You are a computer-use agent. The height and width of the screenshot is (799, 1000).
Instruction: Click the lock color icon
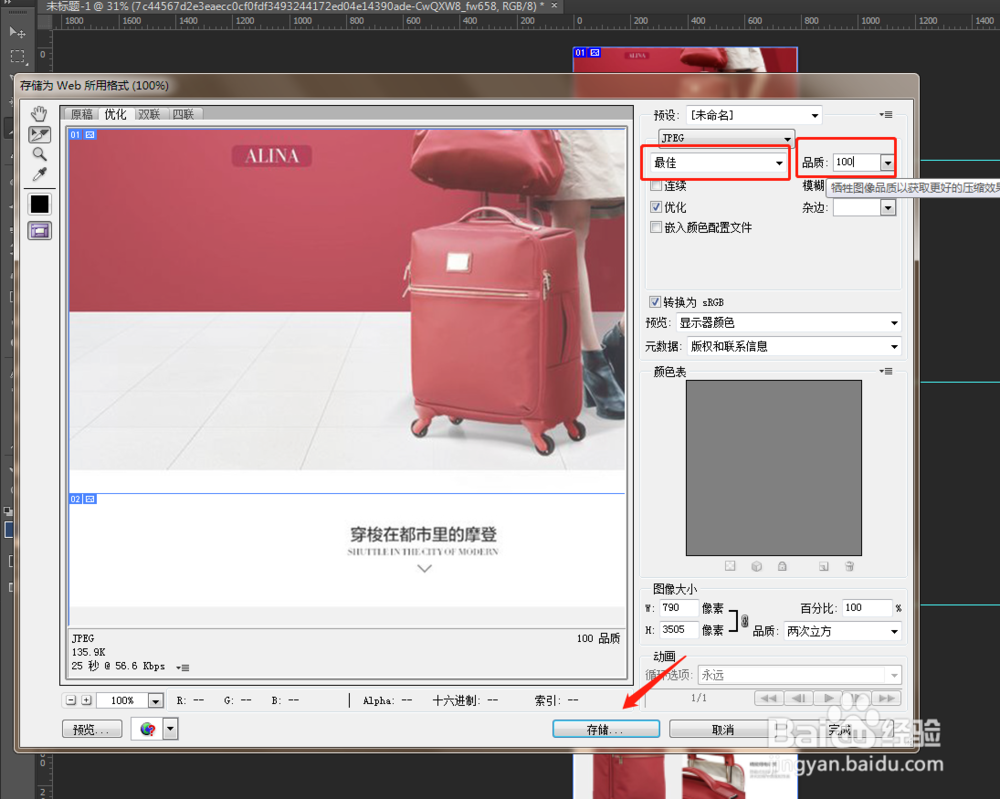pos(783,566)
